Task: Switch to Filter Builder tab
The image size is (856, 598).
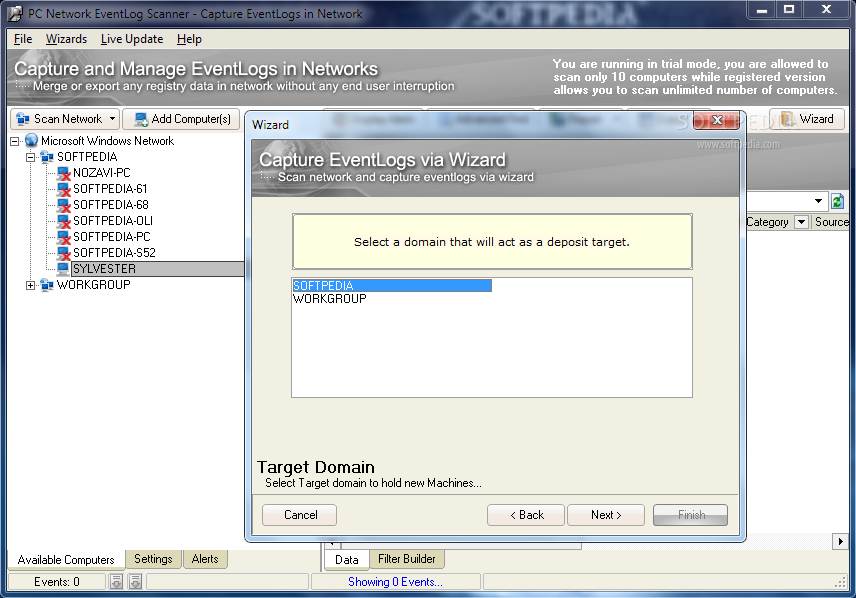Action: click(x=407, y=559)
